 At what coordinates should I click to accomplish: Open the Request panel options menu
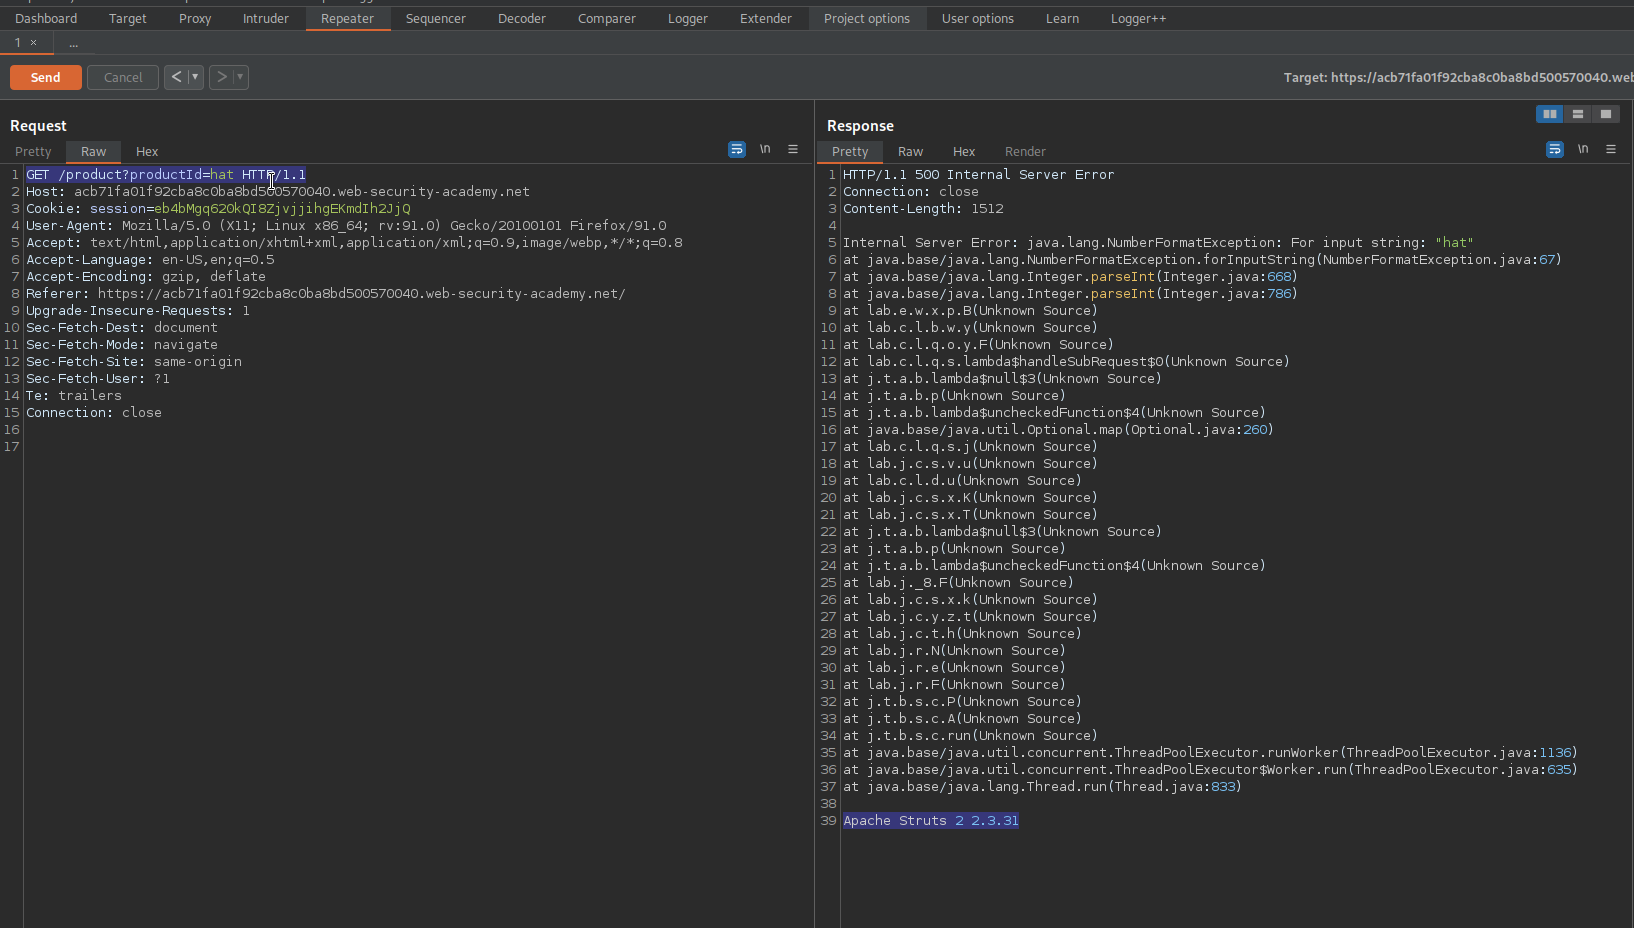(x=793, y=149)
